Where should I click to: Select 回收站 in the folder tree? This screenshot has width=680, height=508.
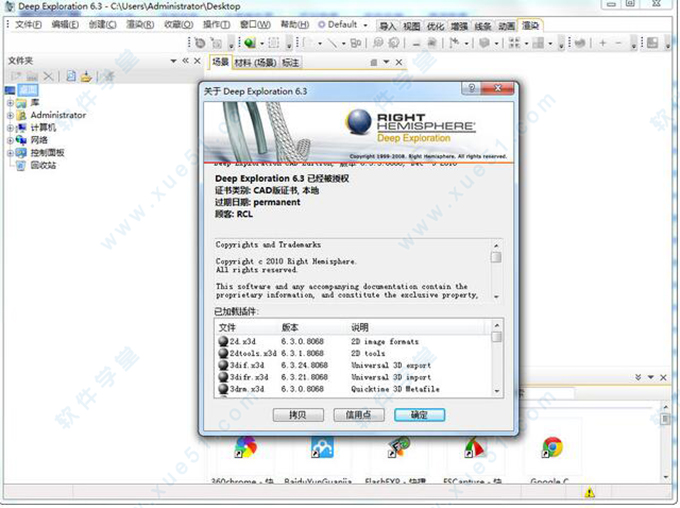43,166
